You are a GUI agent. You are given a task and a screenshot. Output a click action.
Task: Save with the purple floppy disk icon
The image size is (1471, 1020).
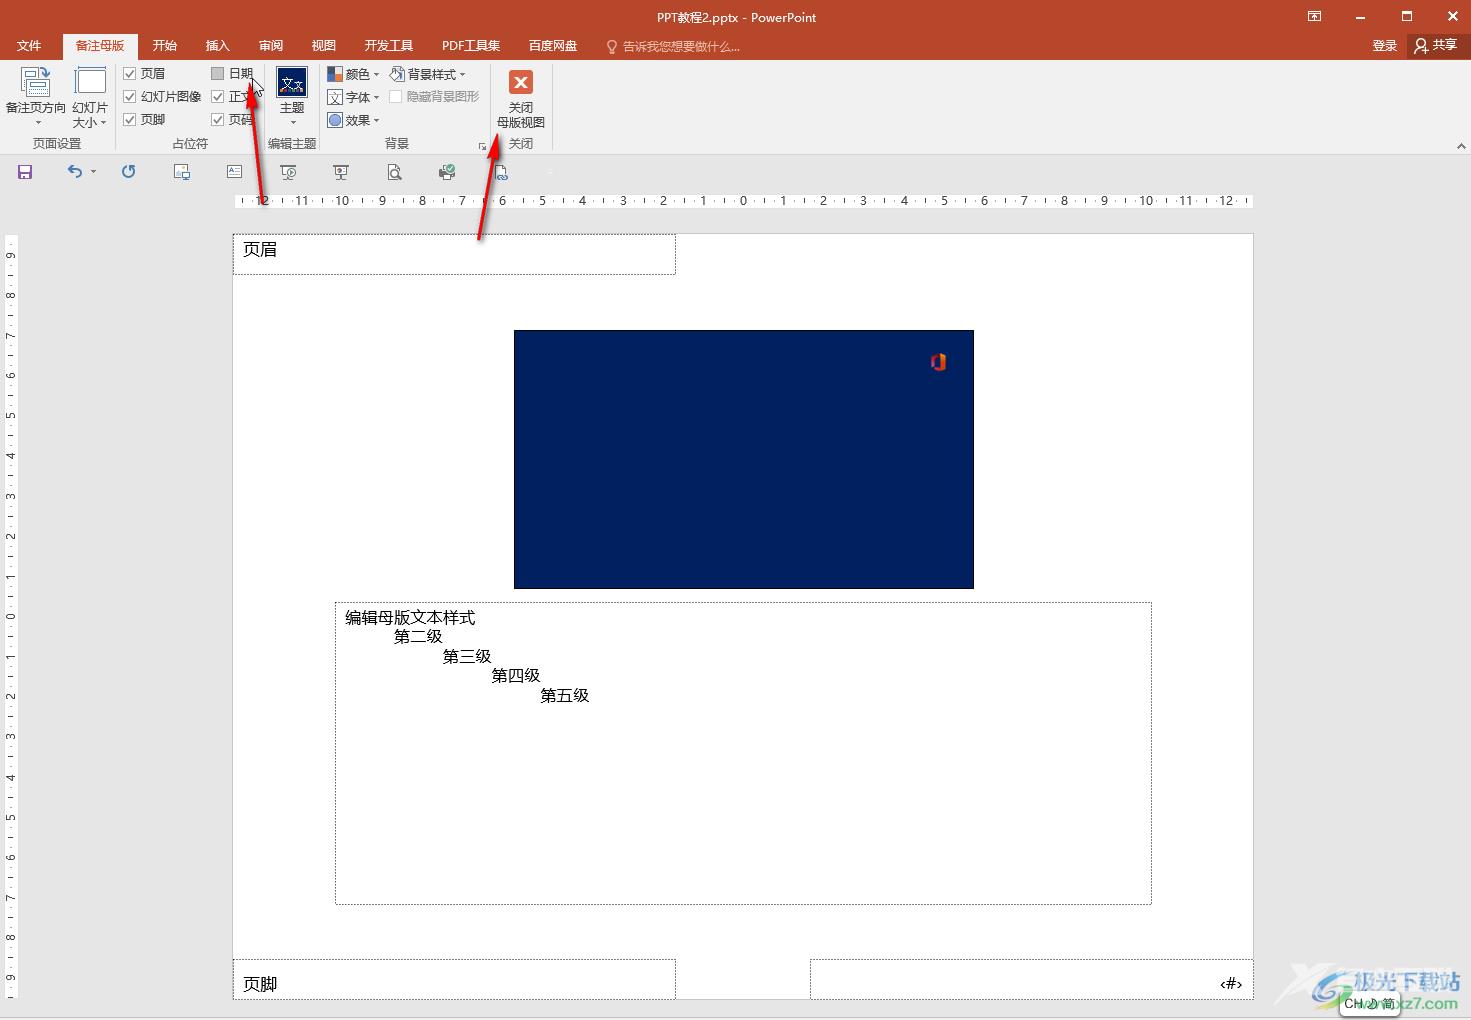pos(25,172)
